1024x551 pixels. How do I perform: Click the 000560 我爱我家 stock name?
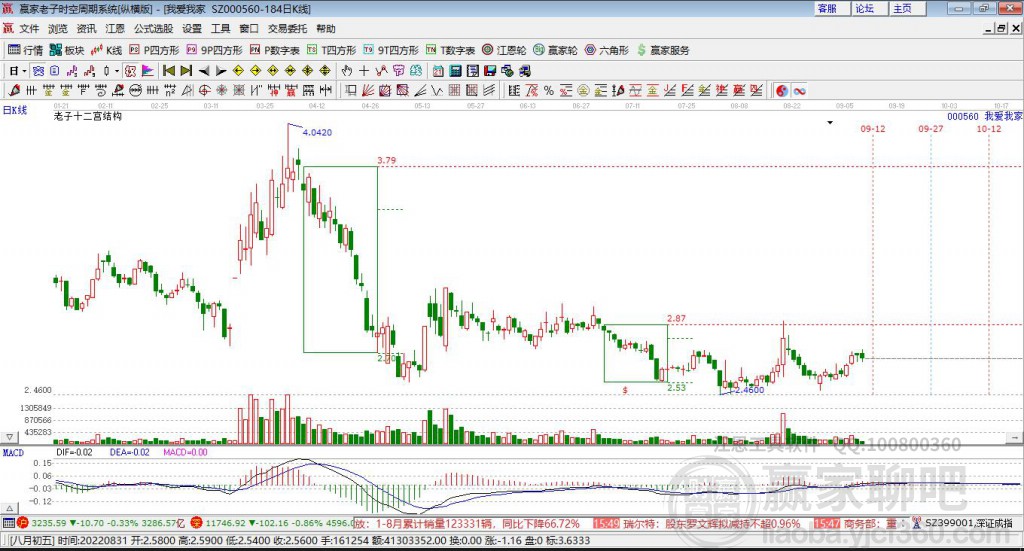tap(985, 116)
